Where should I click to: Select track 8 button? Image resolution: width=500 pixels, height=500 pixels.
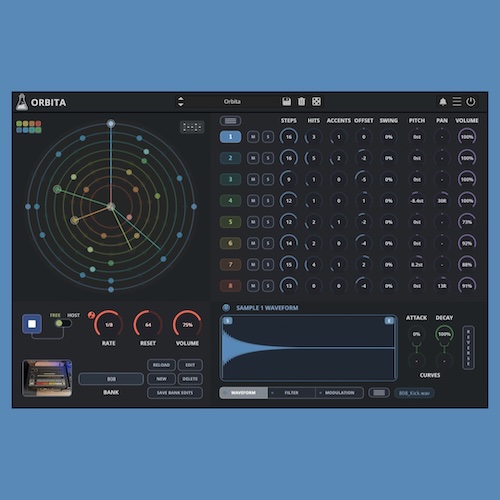coord(230,286)
